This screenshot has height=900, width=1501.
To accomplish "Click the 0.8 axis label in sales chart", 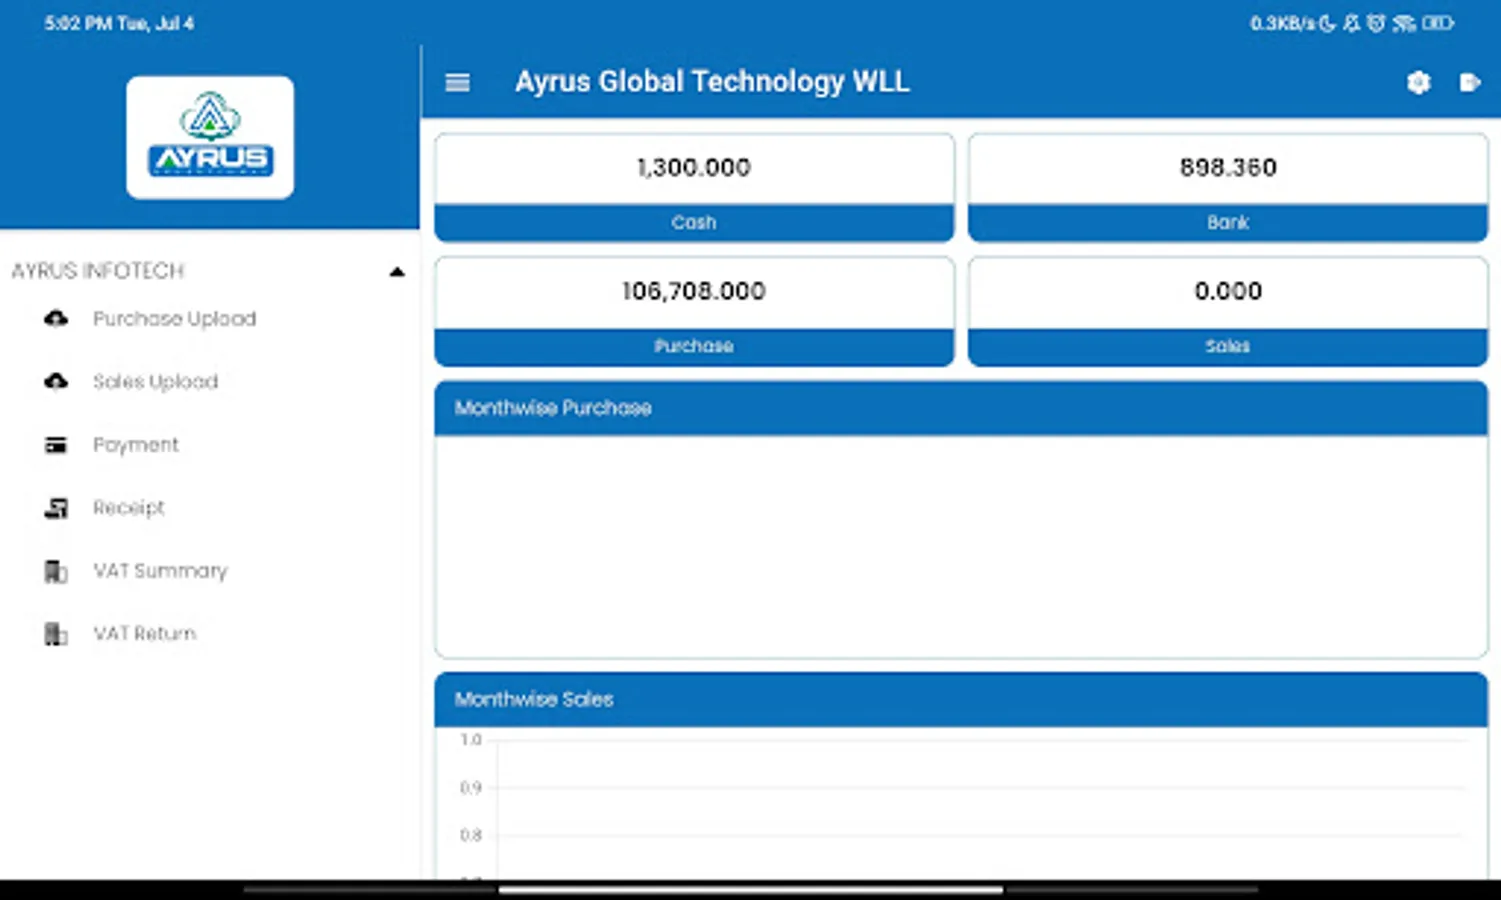I will pyautogui.click(x=471, y=835).
